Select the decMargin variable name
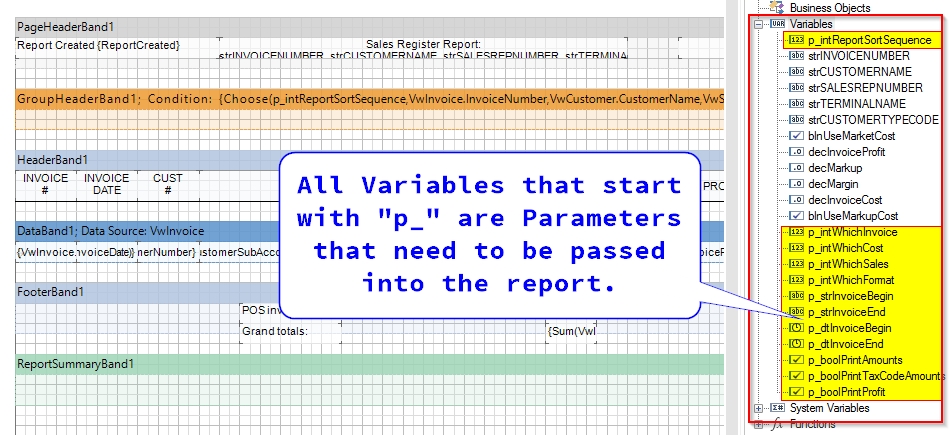 (833, 184)
